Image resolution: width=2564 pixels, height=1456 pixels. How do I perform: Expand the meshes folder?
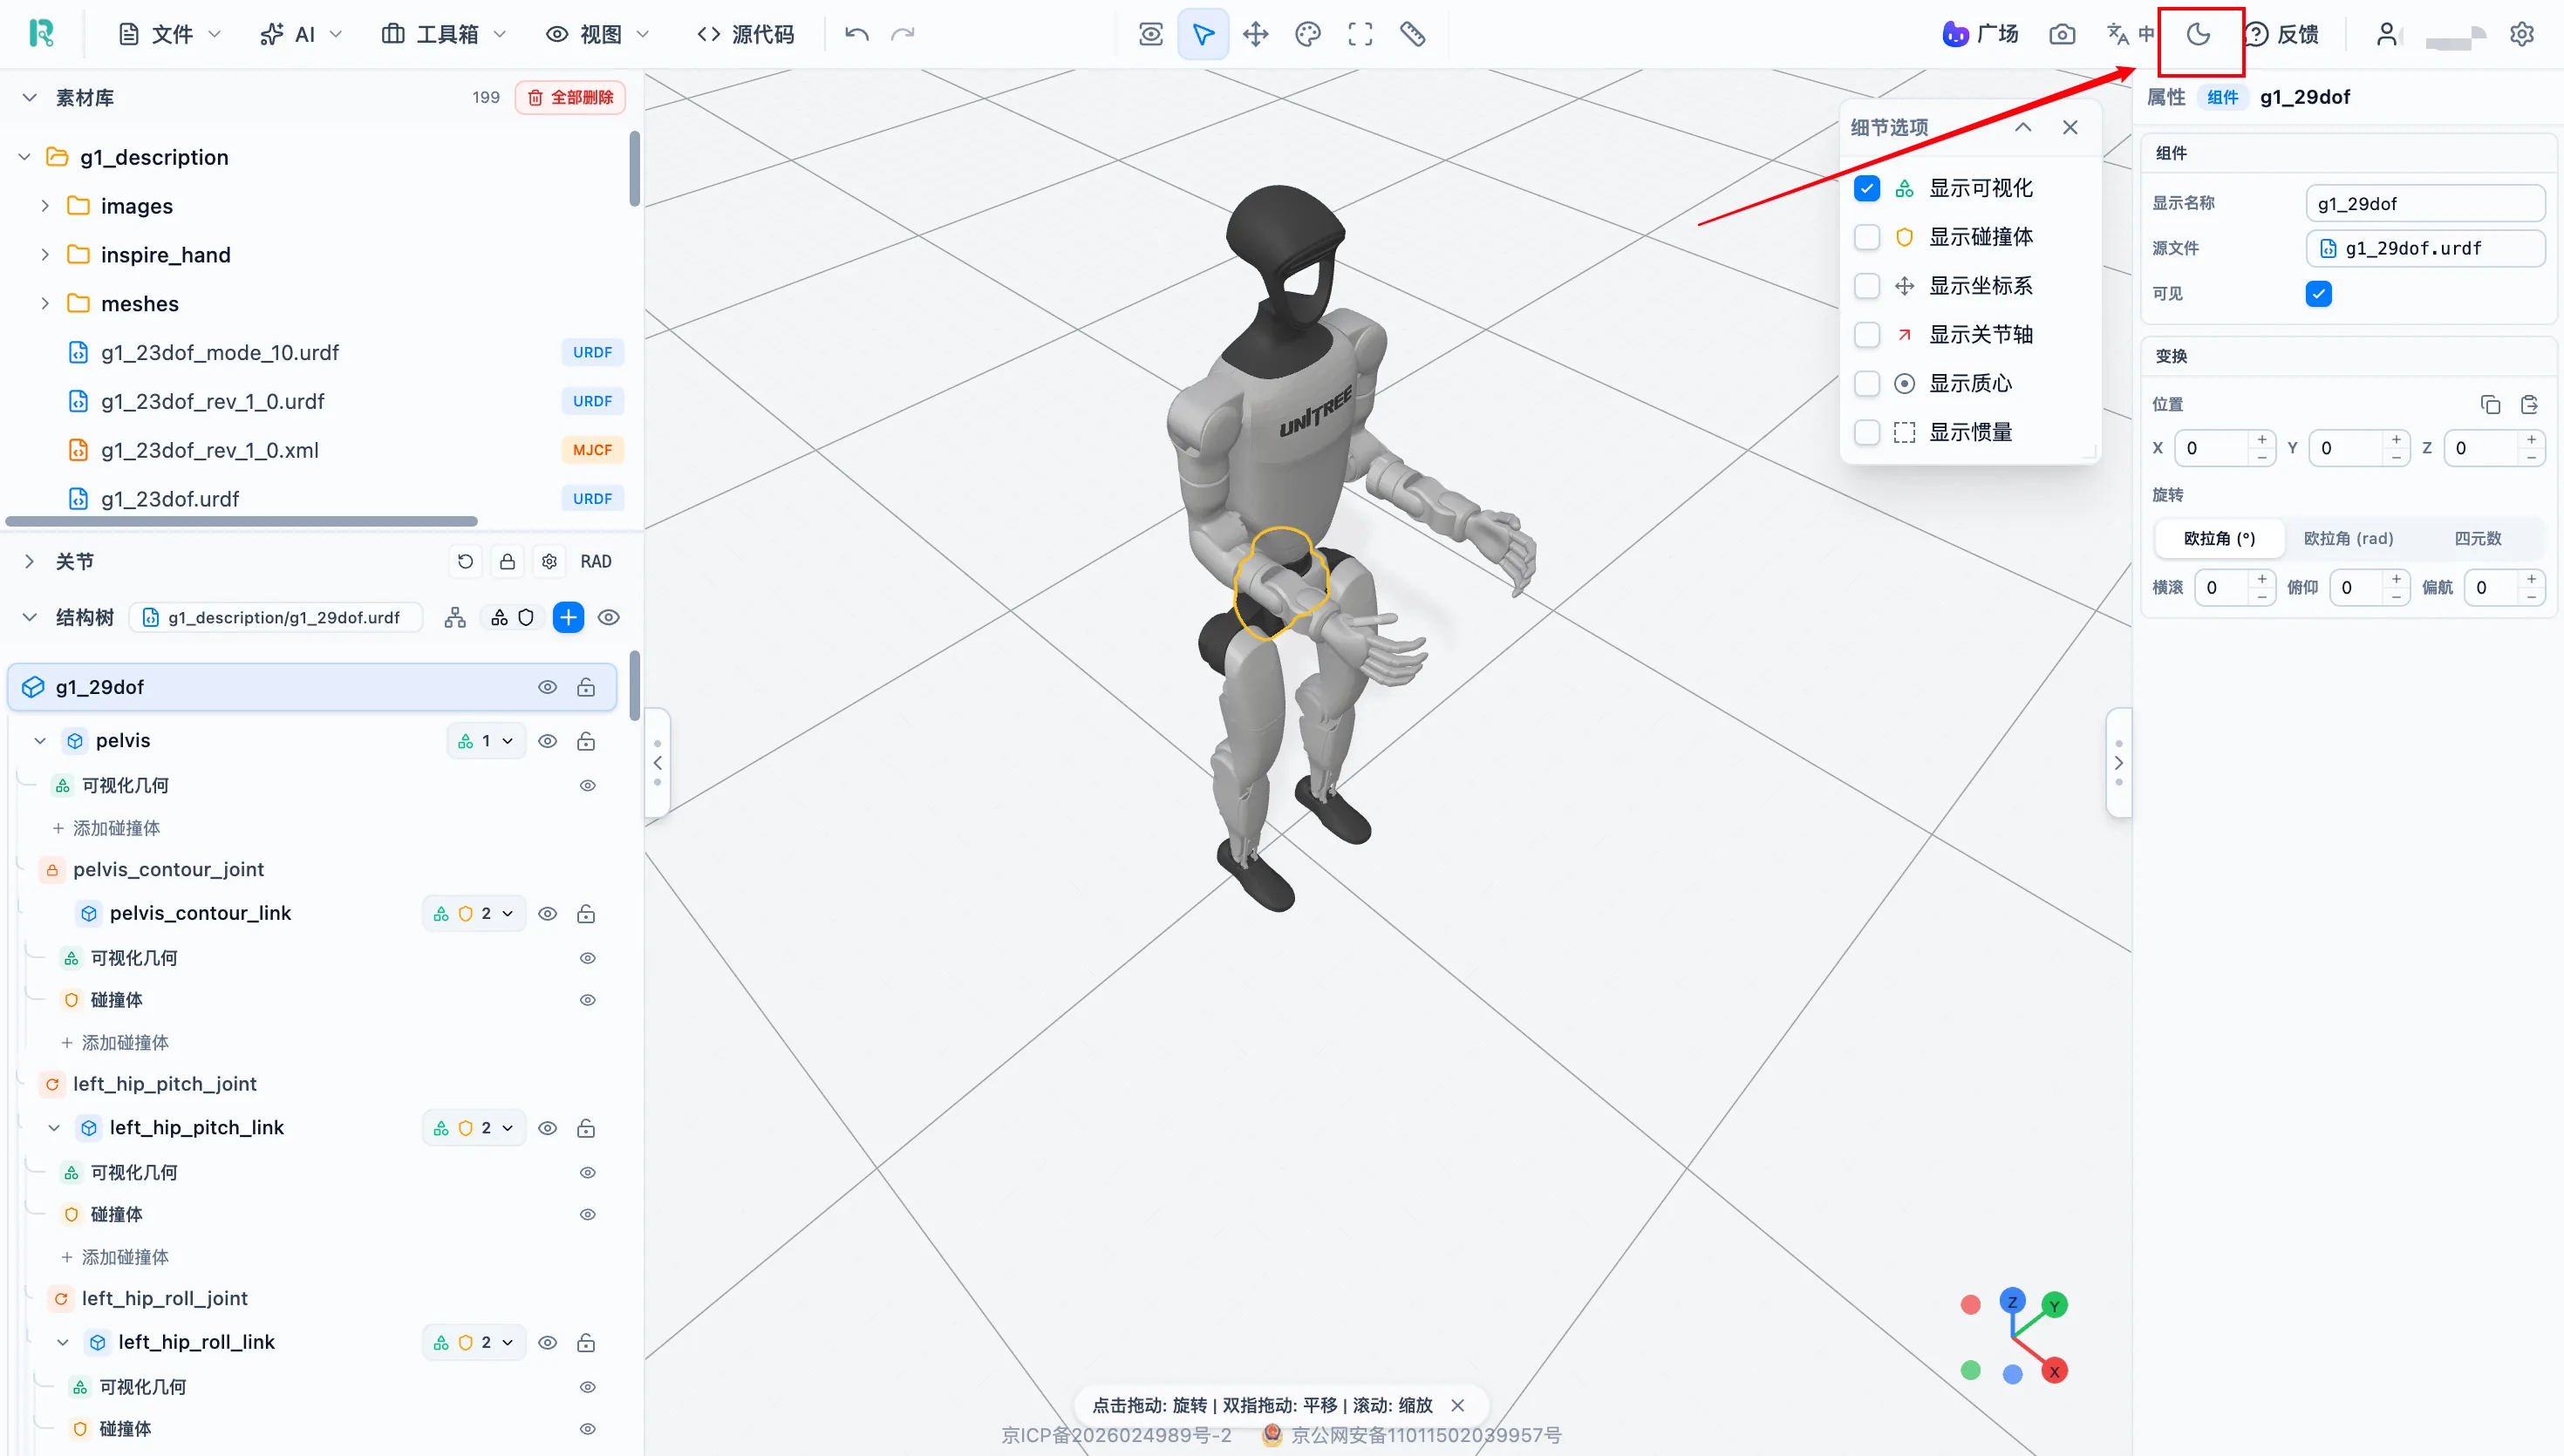click(45, 303)
